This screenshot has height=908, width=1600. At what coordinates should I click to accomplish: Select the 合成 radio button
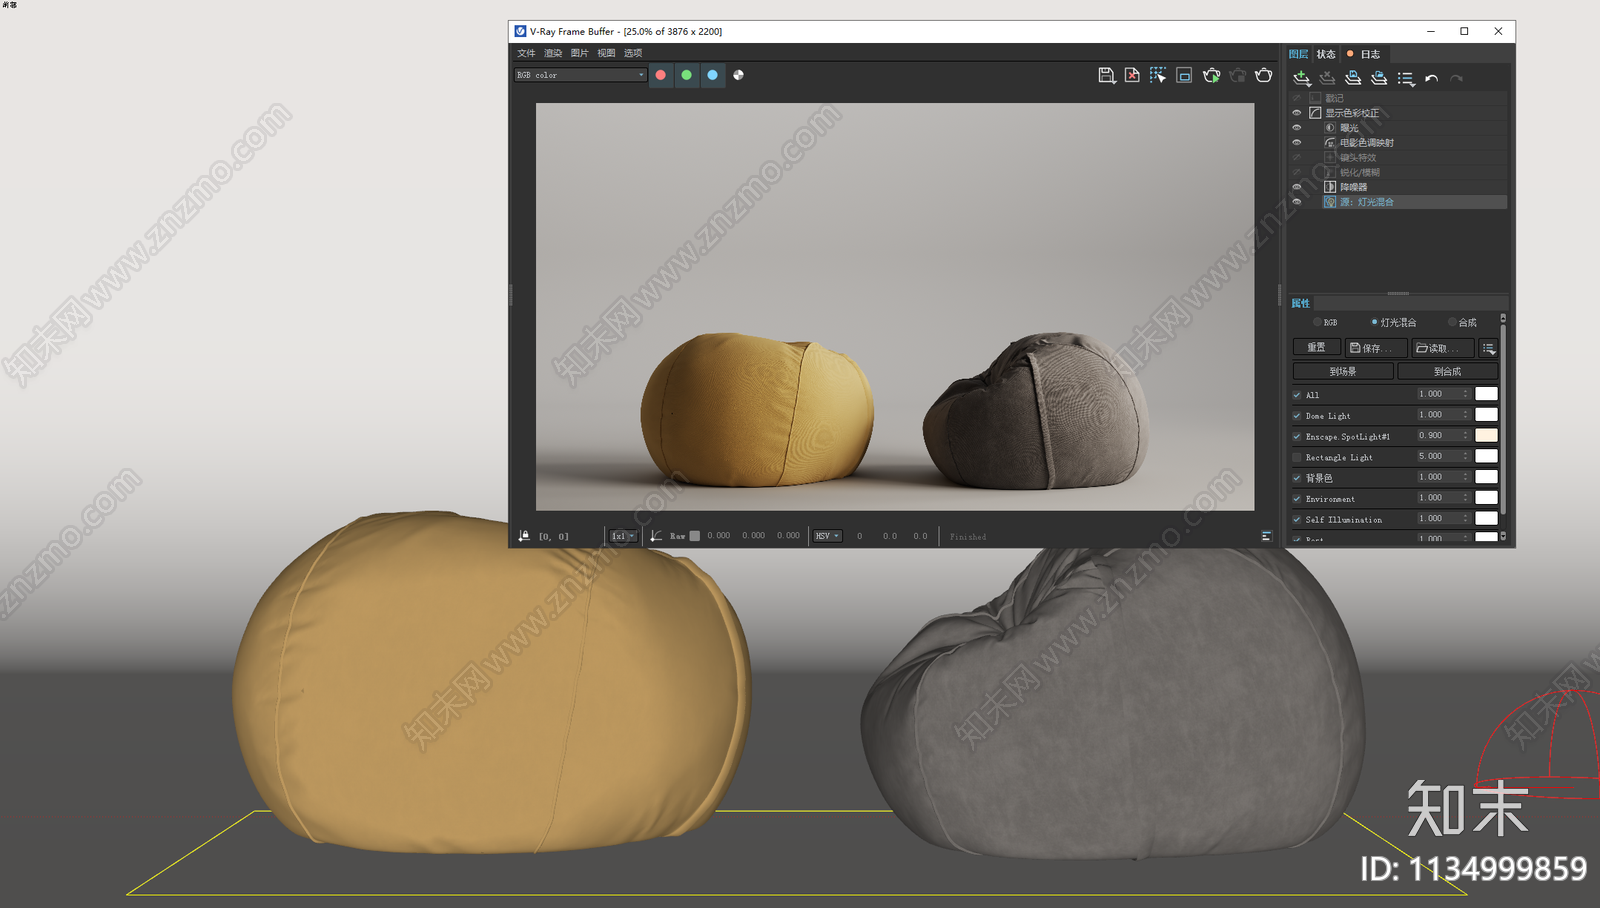[1452, 322]
